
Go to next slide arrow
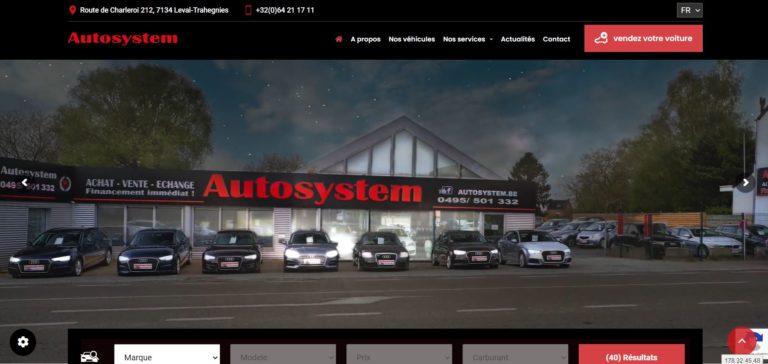point(745,183)
